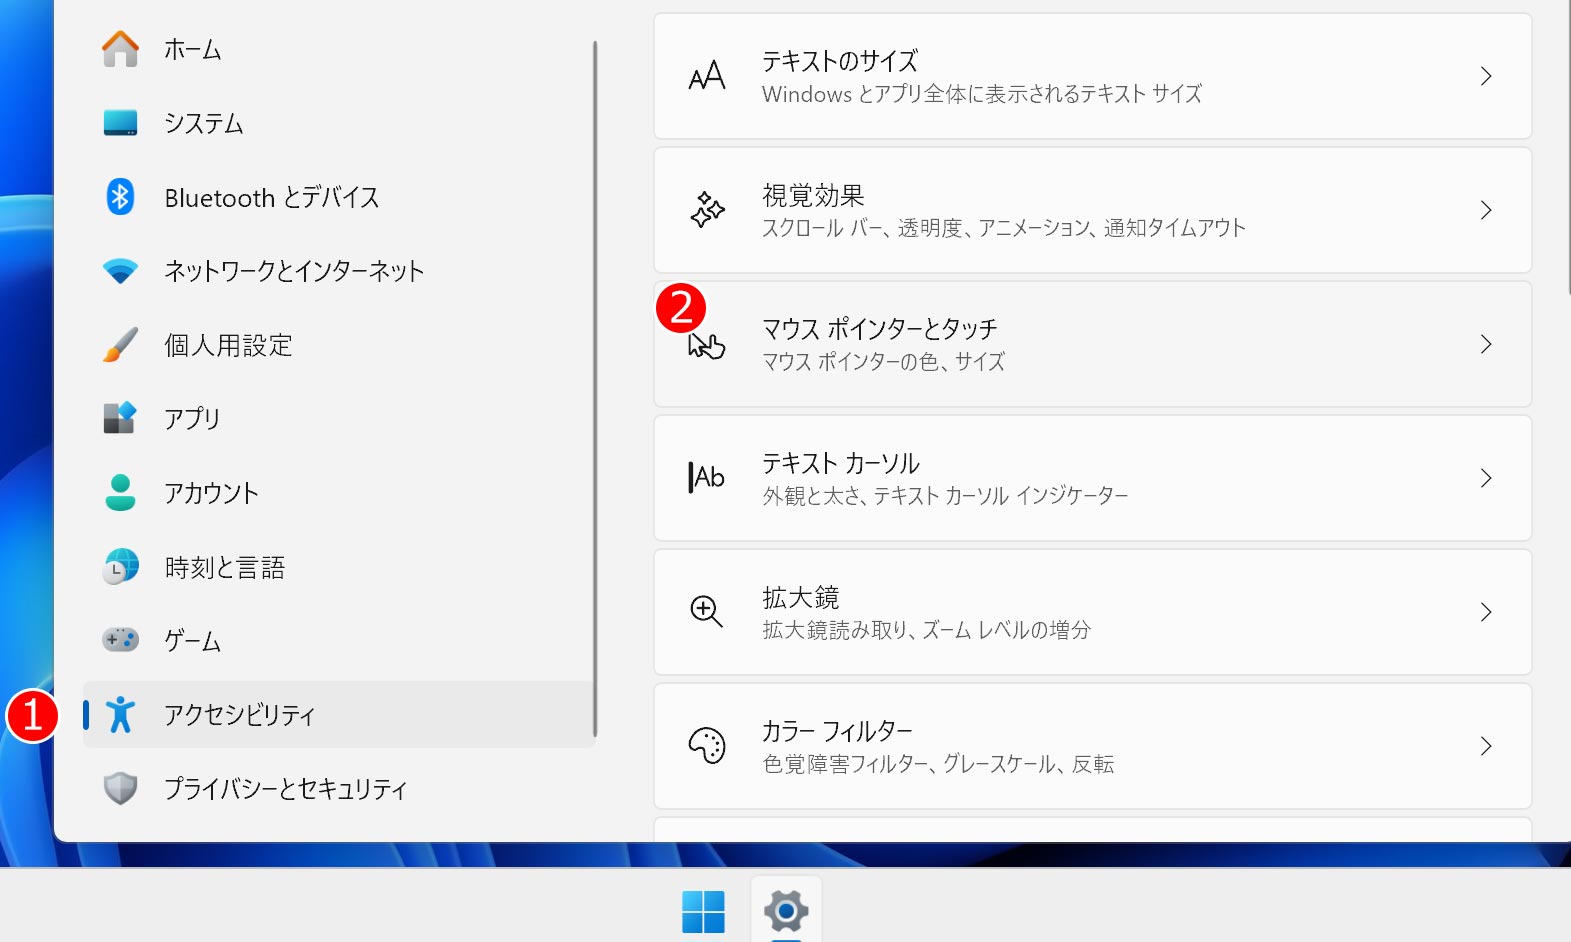Click the color palette カラー フィルター icon
Viewport: 1571px width, 942px height.
pos(706,745)
